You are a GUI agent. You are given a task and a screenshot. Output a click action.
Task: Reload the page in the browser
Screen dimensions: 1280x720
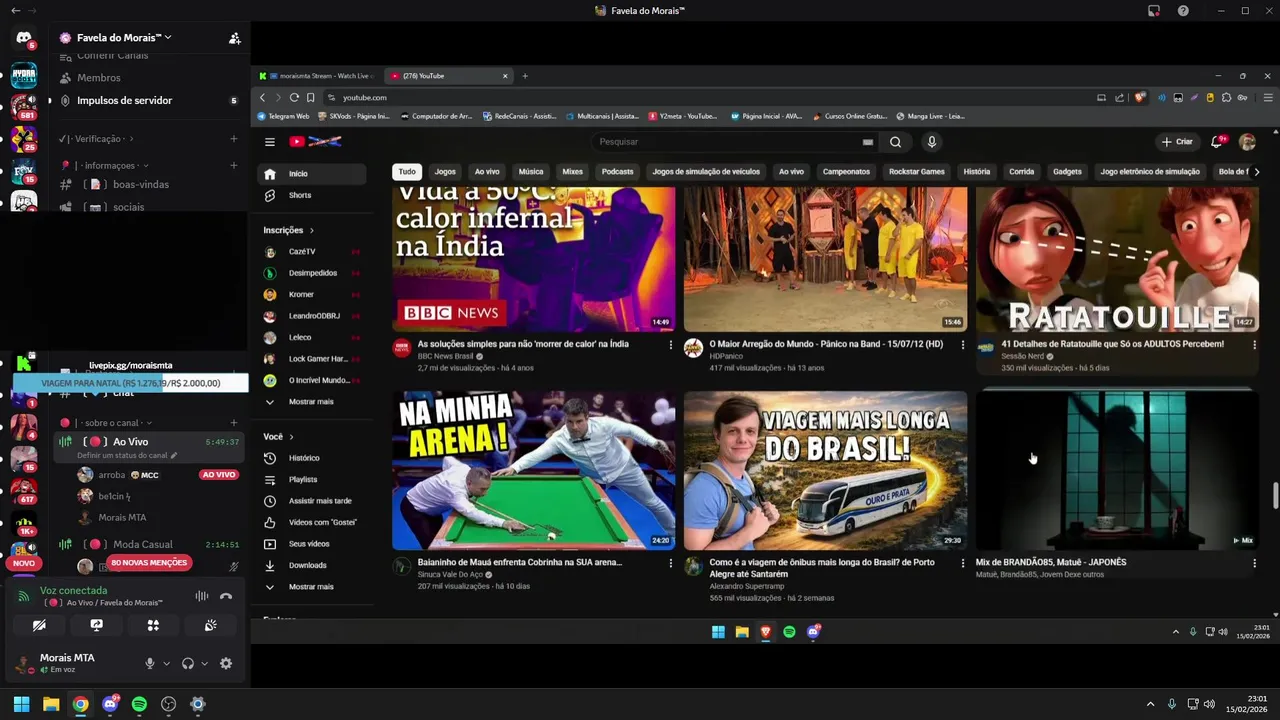294,97
